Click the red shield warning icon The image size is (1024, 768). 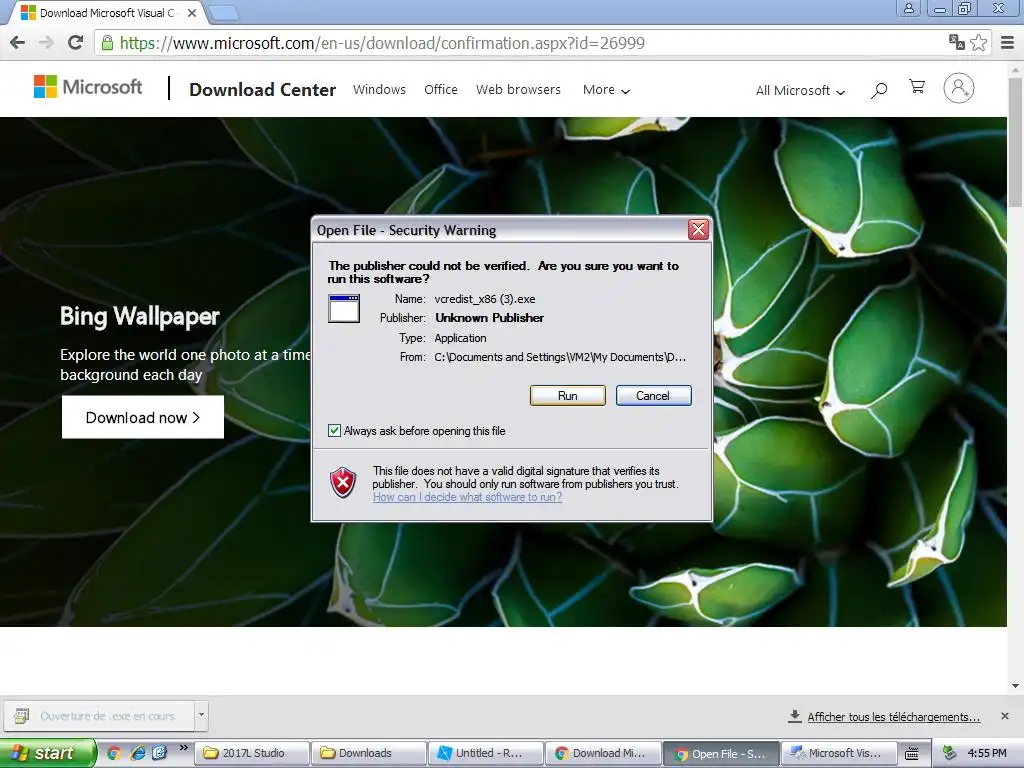point(343,483)
